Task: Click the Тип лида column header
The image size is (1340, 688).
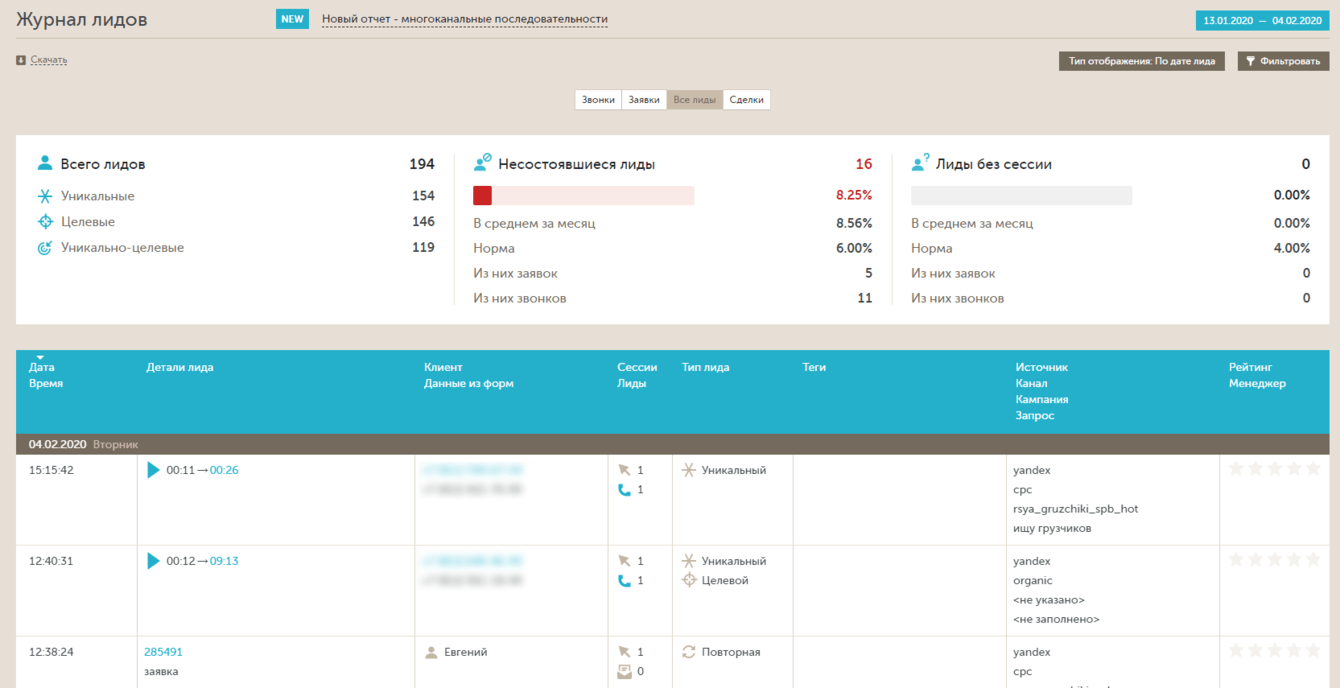Action: point(706,367)
